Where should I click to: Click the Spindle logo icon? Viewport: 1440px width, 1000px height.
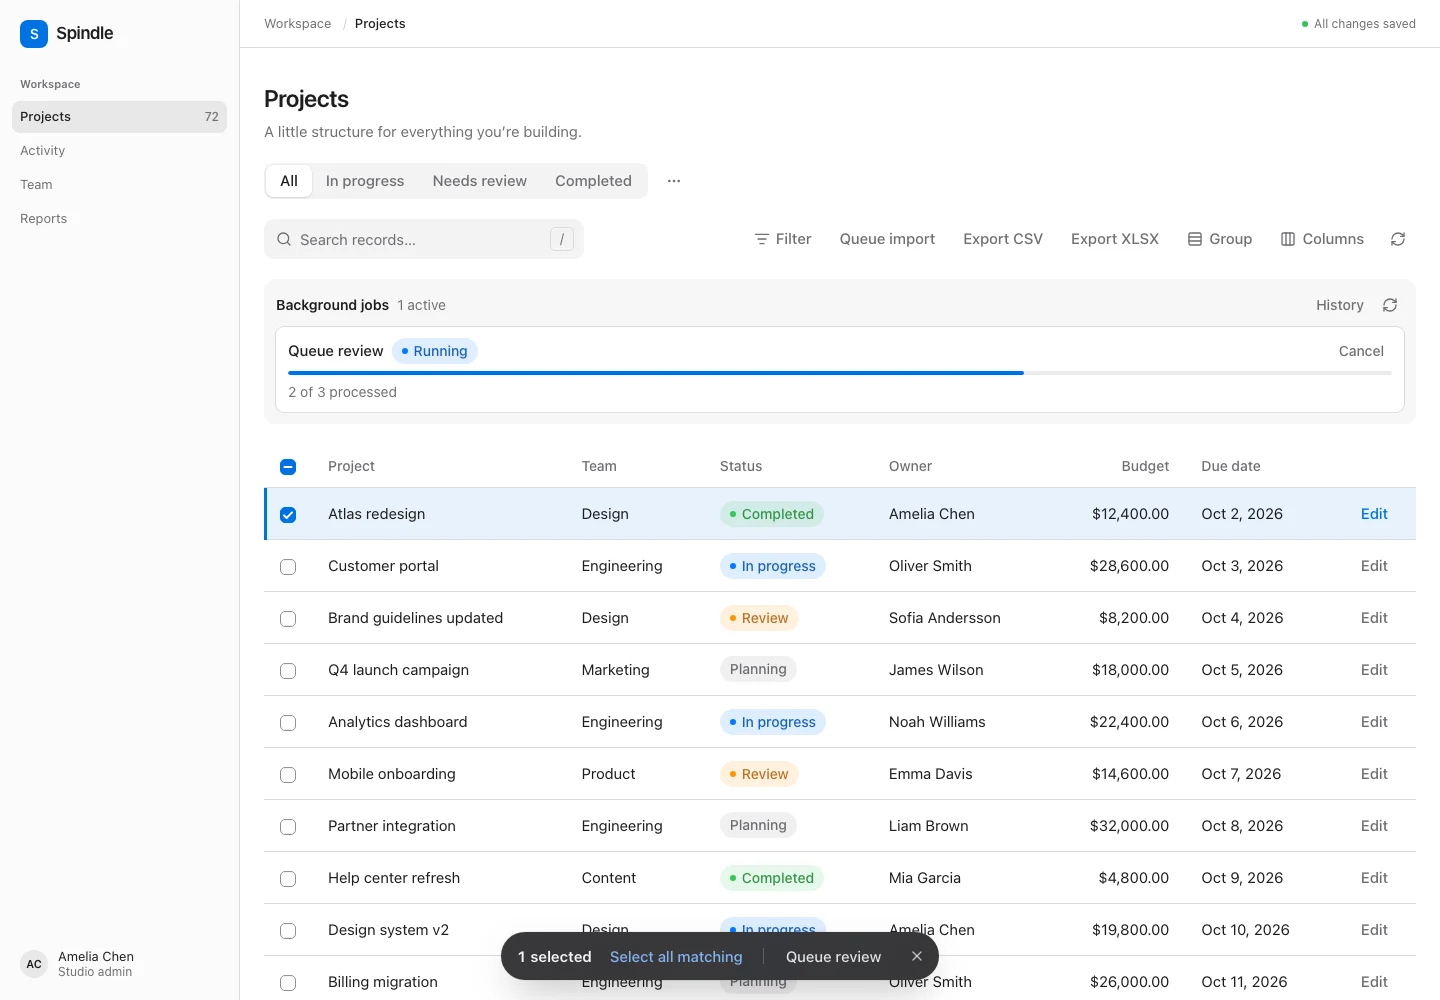(34, 34)
